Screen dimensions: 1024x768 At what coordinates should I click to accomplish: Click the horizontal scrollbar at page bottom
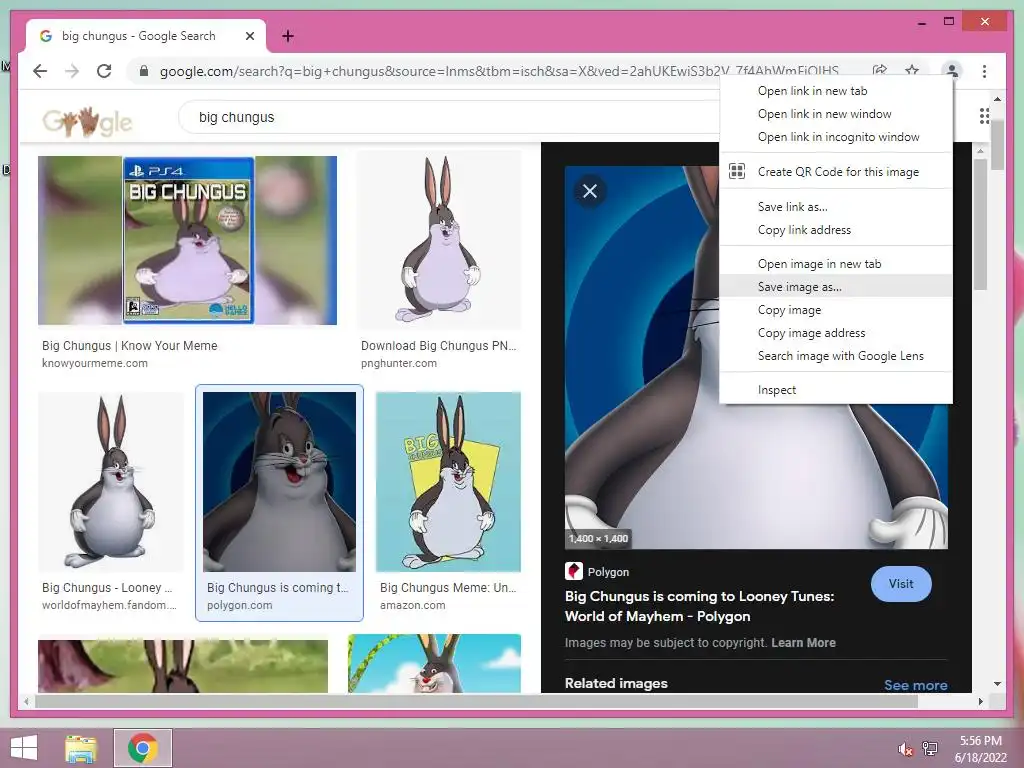[x=476, y=701]
